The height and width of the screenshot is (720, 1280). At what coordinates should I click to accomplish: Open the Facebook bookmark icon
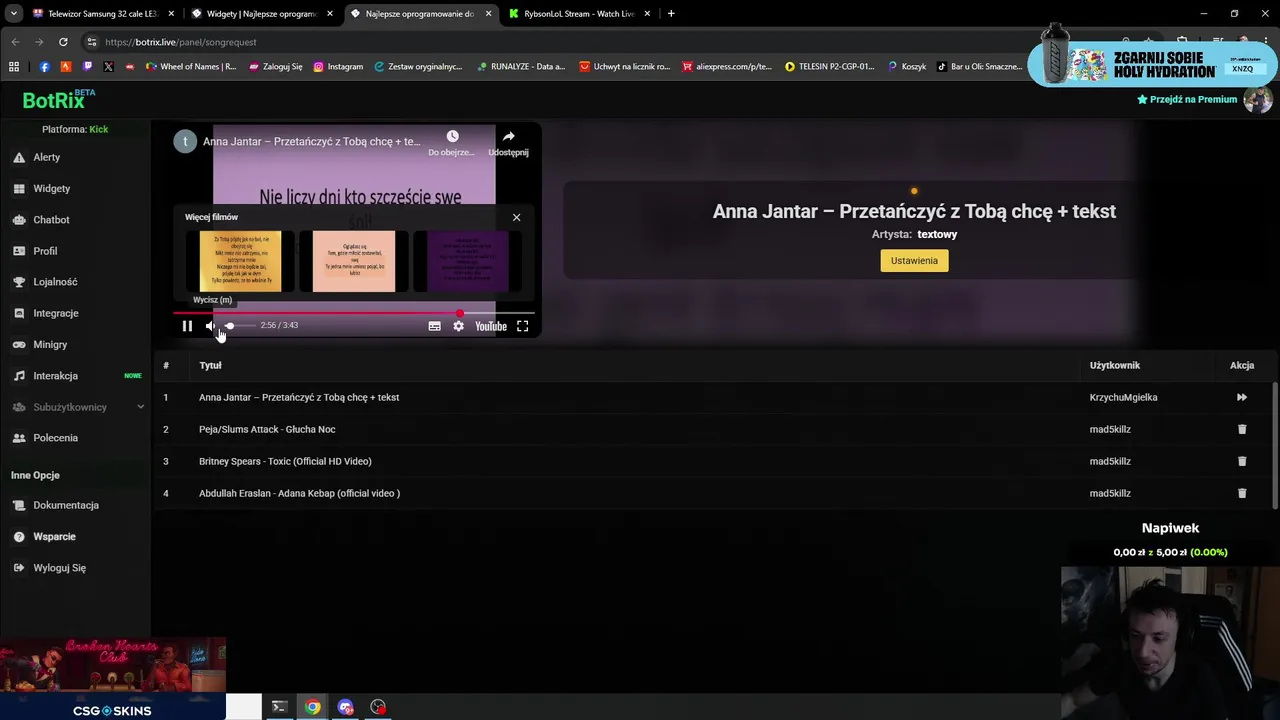[x=44, y=67]
